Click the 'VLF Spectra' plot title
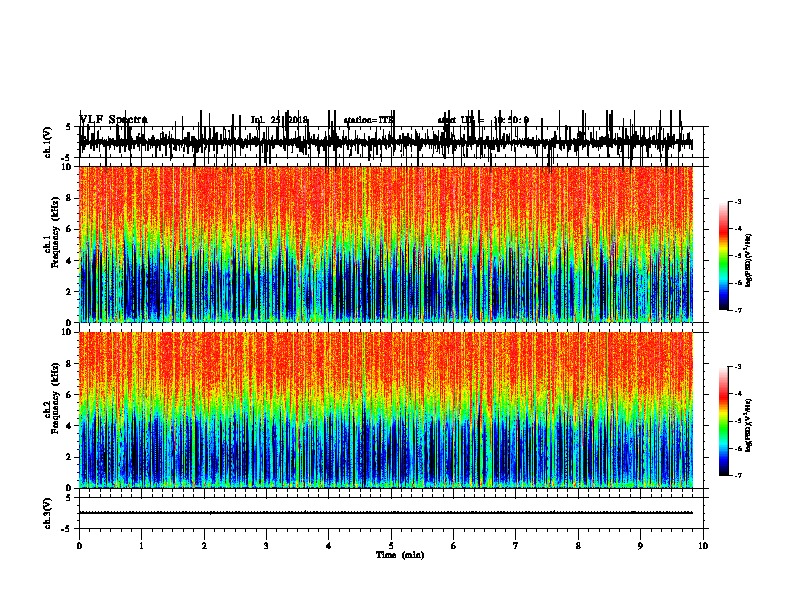 tap(114, 120)
